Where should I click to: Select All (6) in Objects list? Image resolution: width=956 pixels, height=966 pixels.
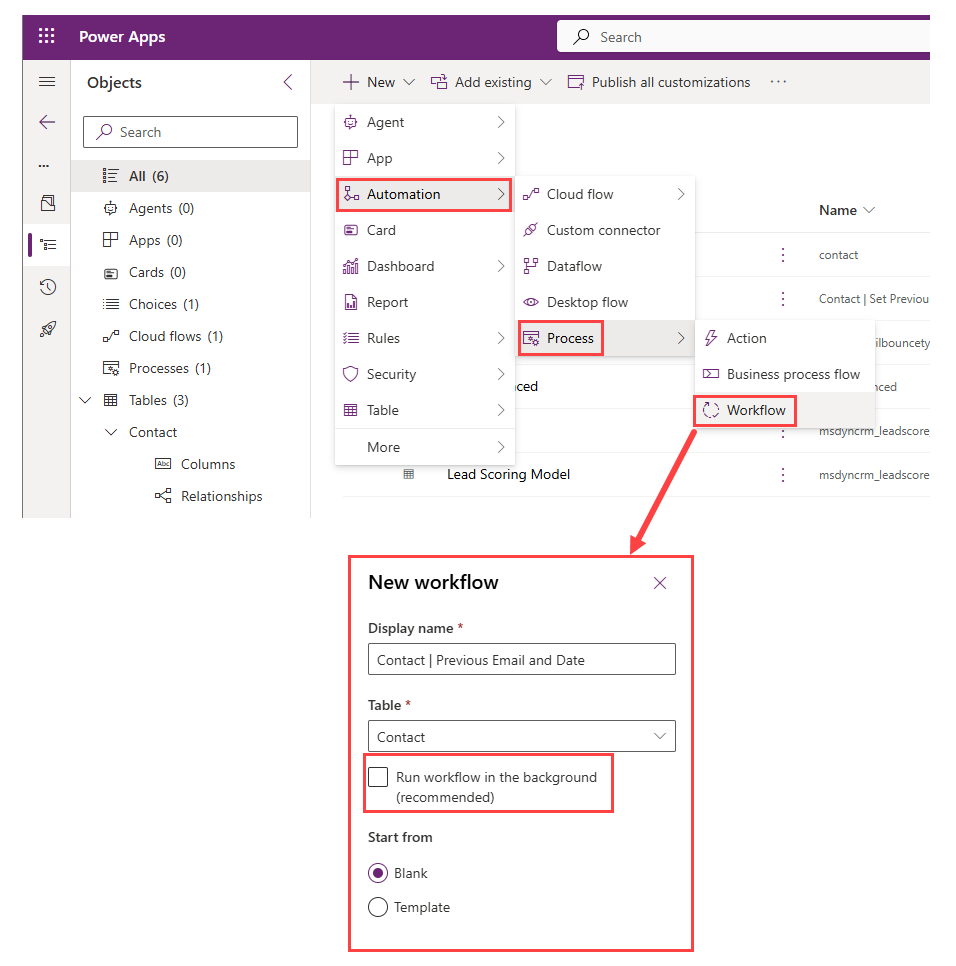click(191, 176)
